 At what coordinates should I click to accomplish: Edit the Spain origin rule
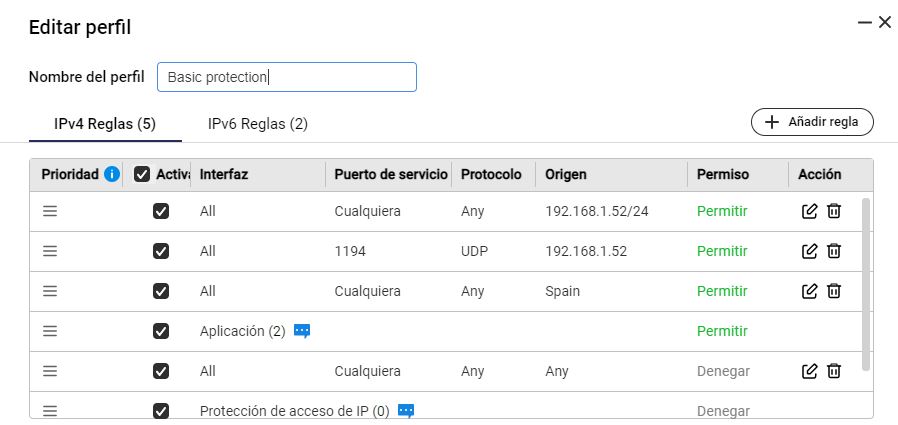coord(810,291)
